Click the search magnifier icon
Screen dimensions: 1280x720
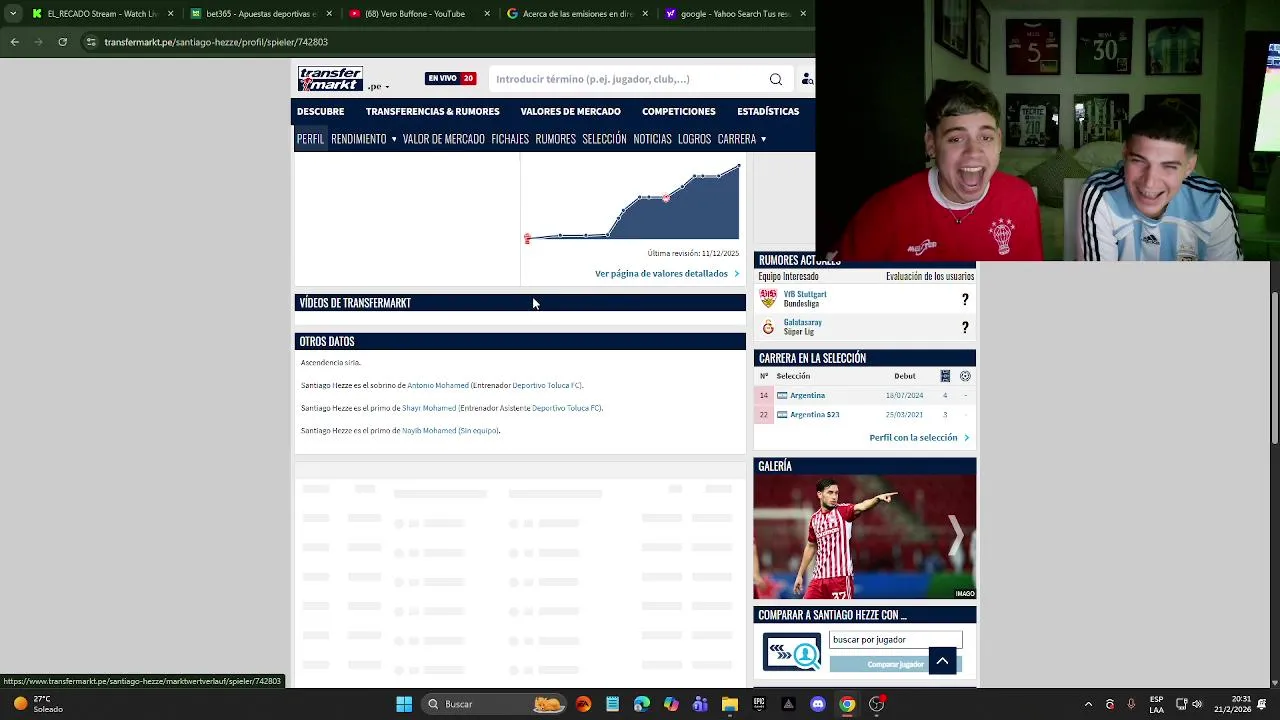click(776, 79)
